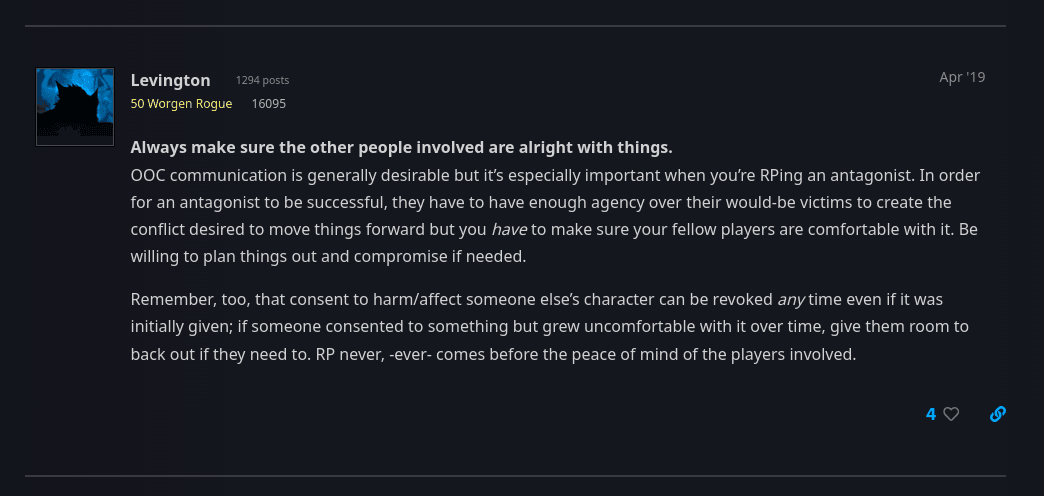Click the horizontal divider below the post
Screen dimensions: 1044x496
515,476
